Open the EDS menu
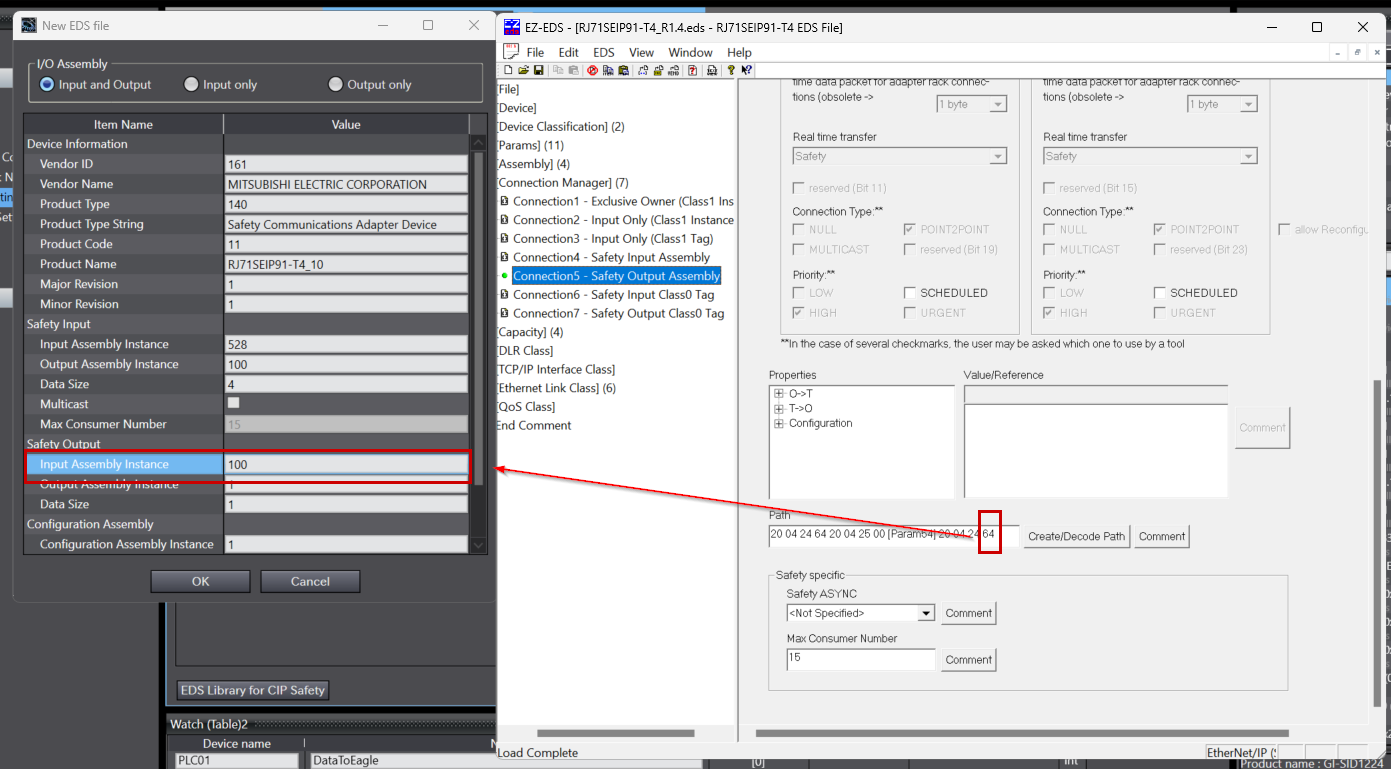Screen dimensions: 1391x769 click(x=604, y=52)
